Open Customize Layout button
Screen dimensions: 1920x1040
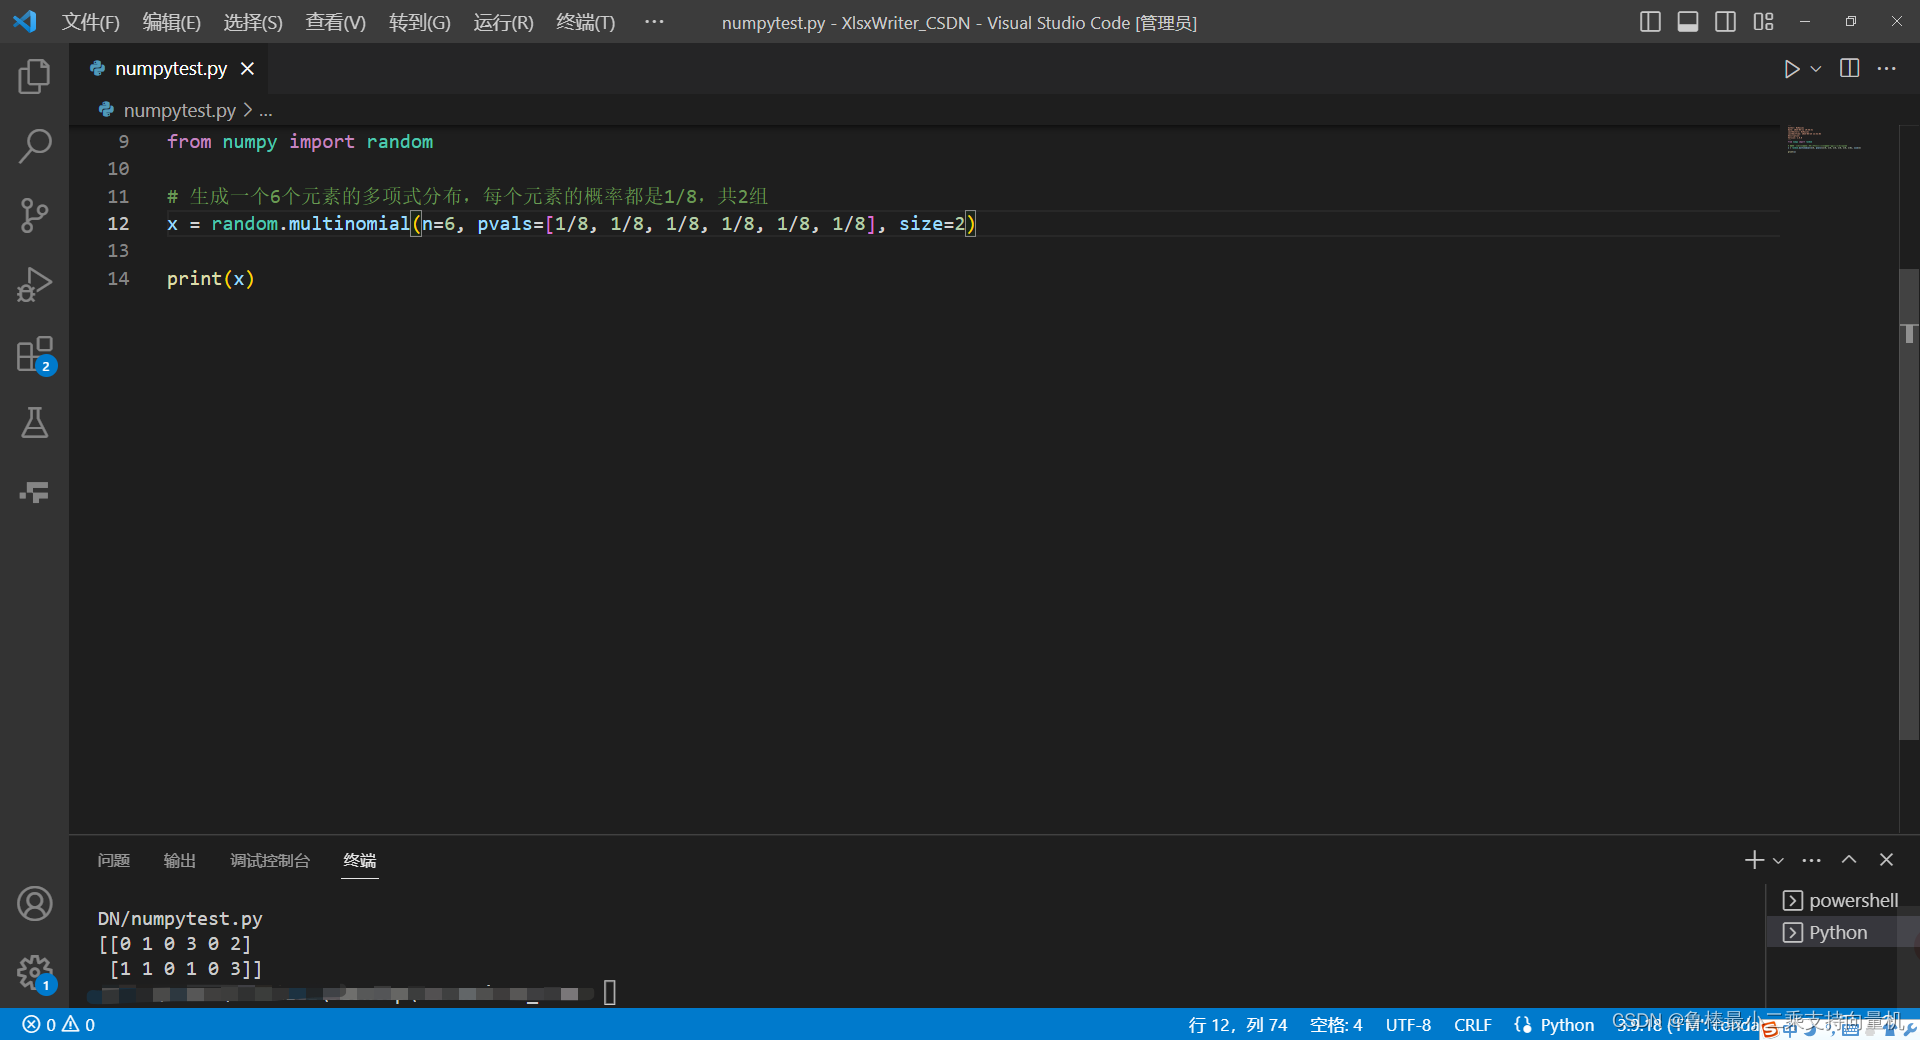click(1763, 22)
